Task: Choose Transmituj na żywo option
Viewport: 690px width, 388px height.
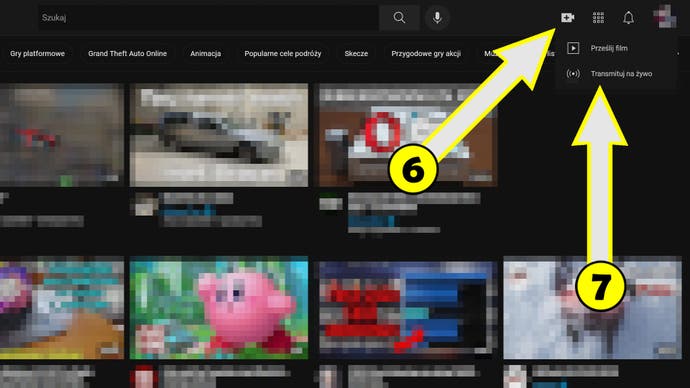Action: (x=616, y=73)
